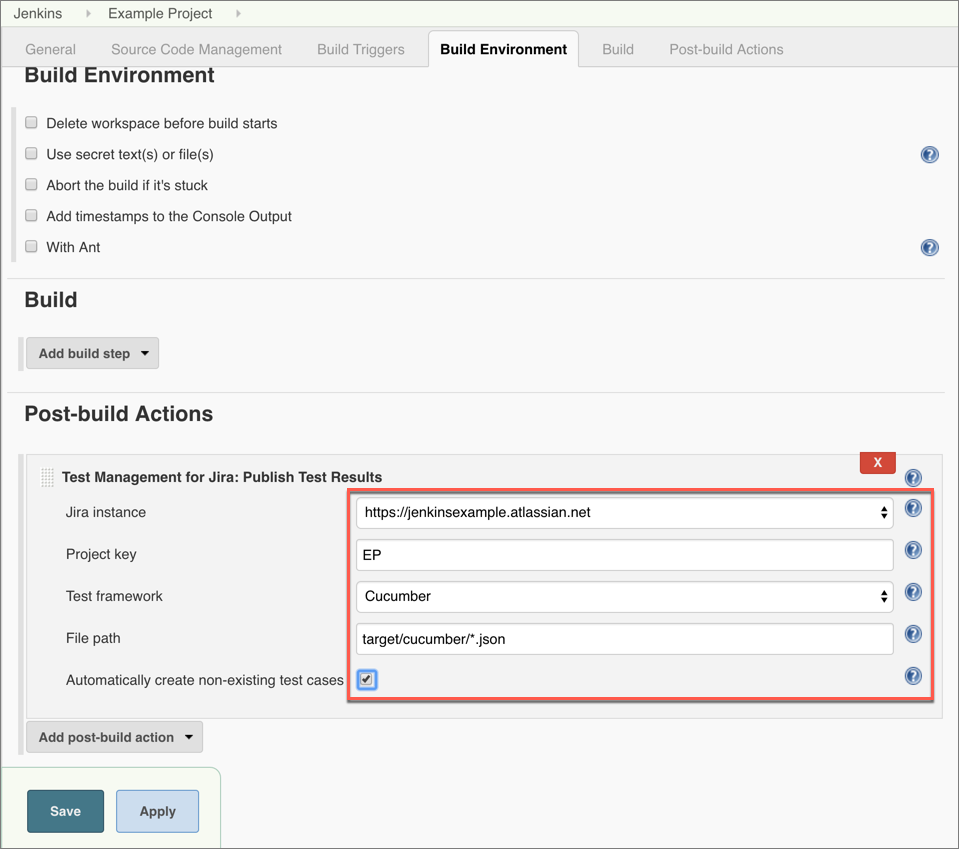Remove post-build action with red X
The image size is (959, 849).
coord(877,462)
